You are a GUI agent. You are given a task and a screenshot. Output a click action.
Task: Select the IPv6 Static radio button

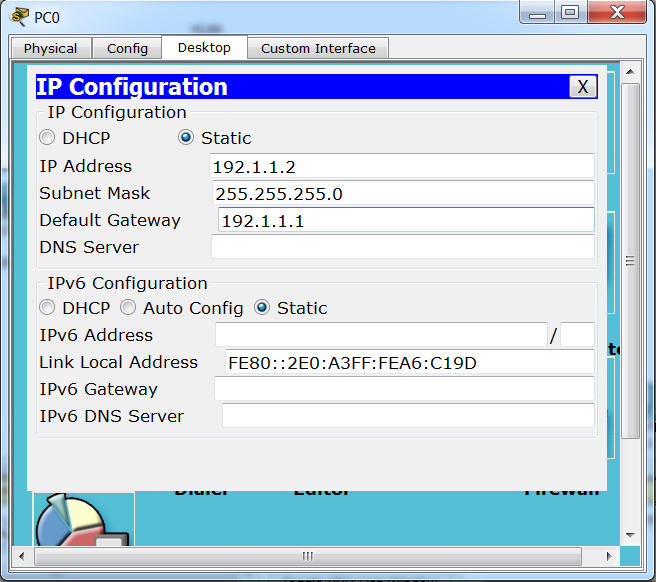(262, 308)
